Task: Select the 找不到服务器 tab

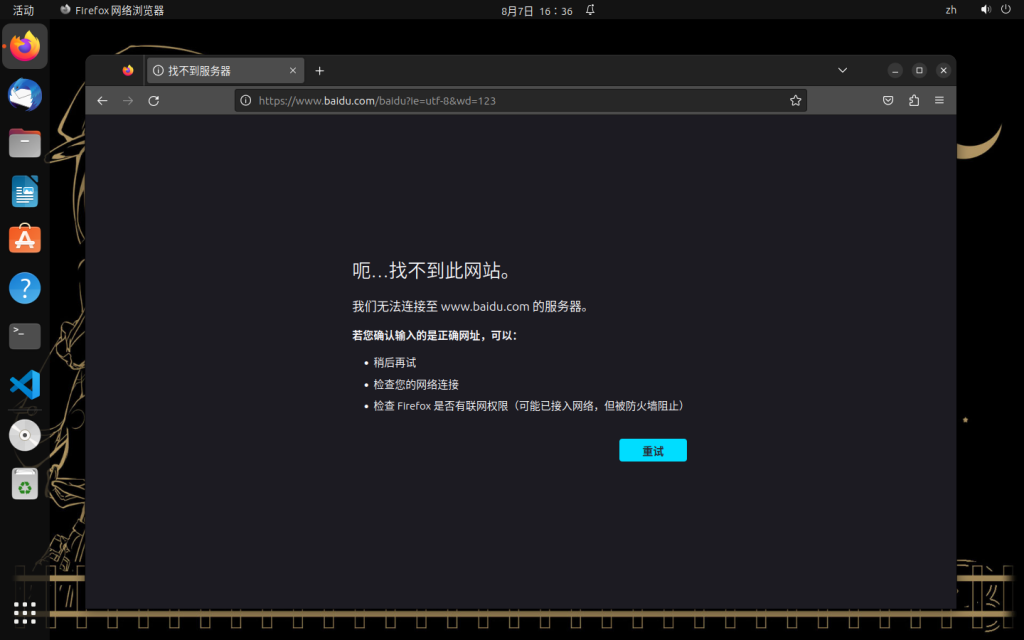Action: (225, 71)
